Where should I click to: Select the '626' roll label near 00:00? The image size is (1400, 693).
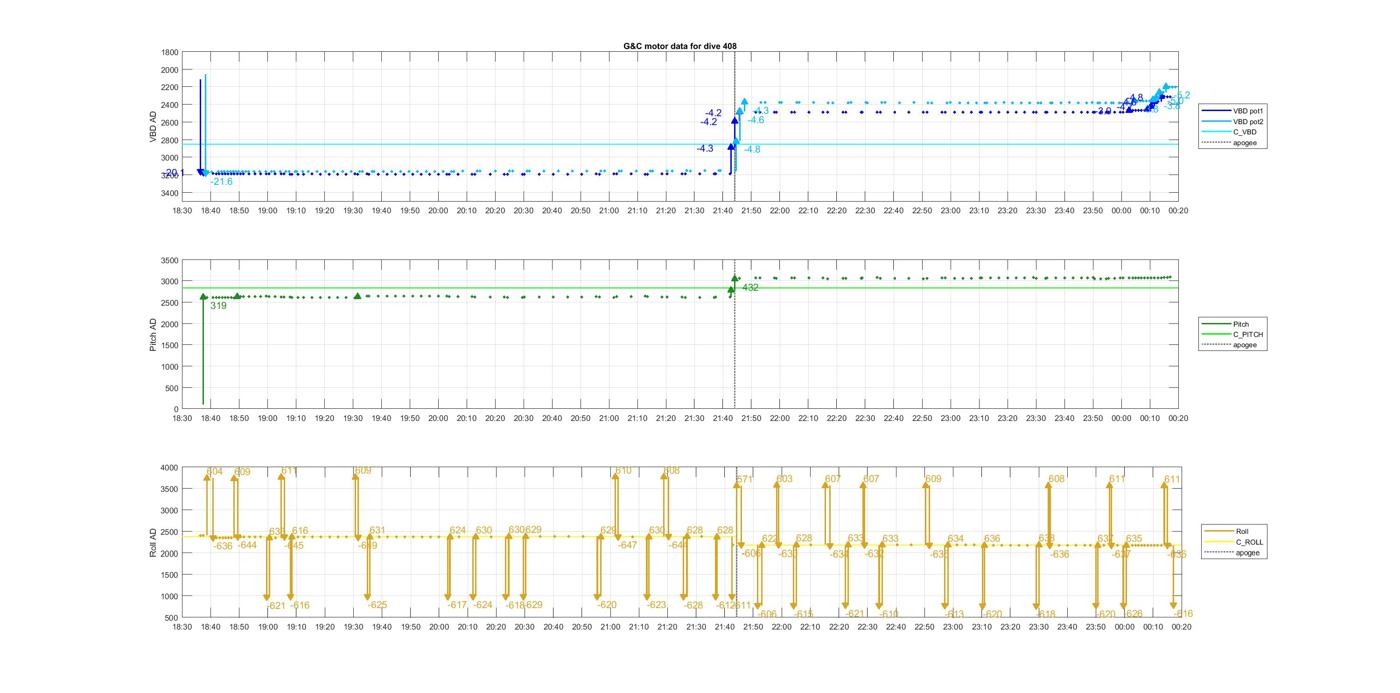tap(1134, 614)
